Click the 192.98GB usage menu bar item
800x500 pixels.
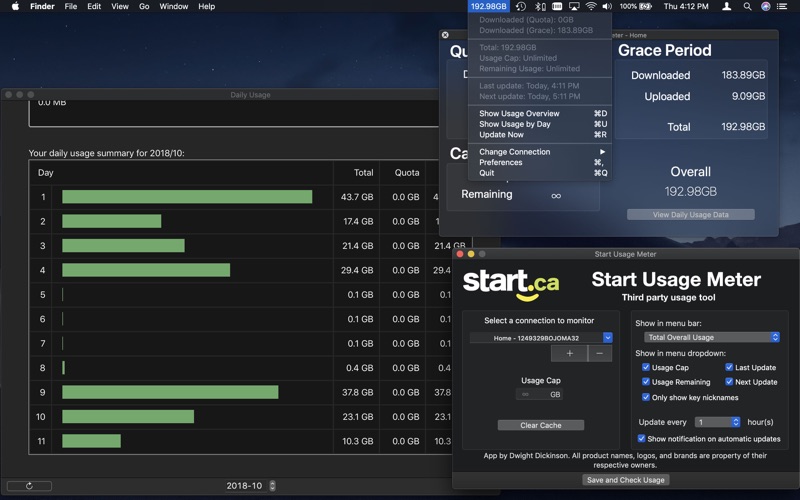point(488,6)
